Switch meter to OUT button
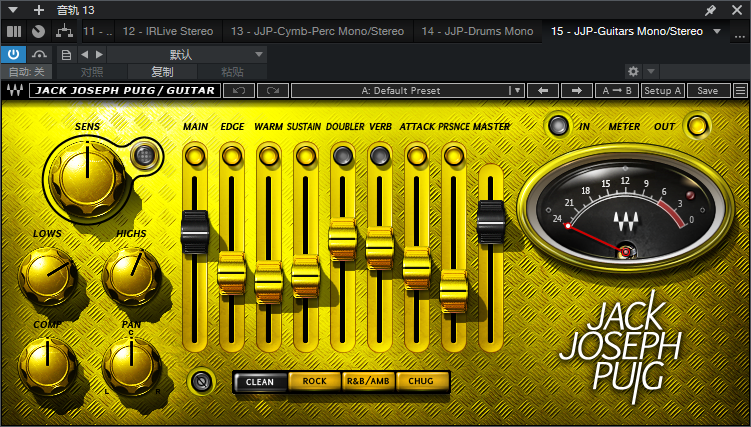The height and width of the screenshot is (427, 751). pos(697,126)
